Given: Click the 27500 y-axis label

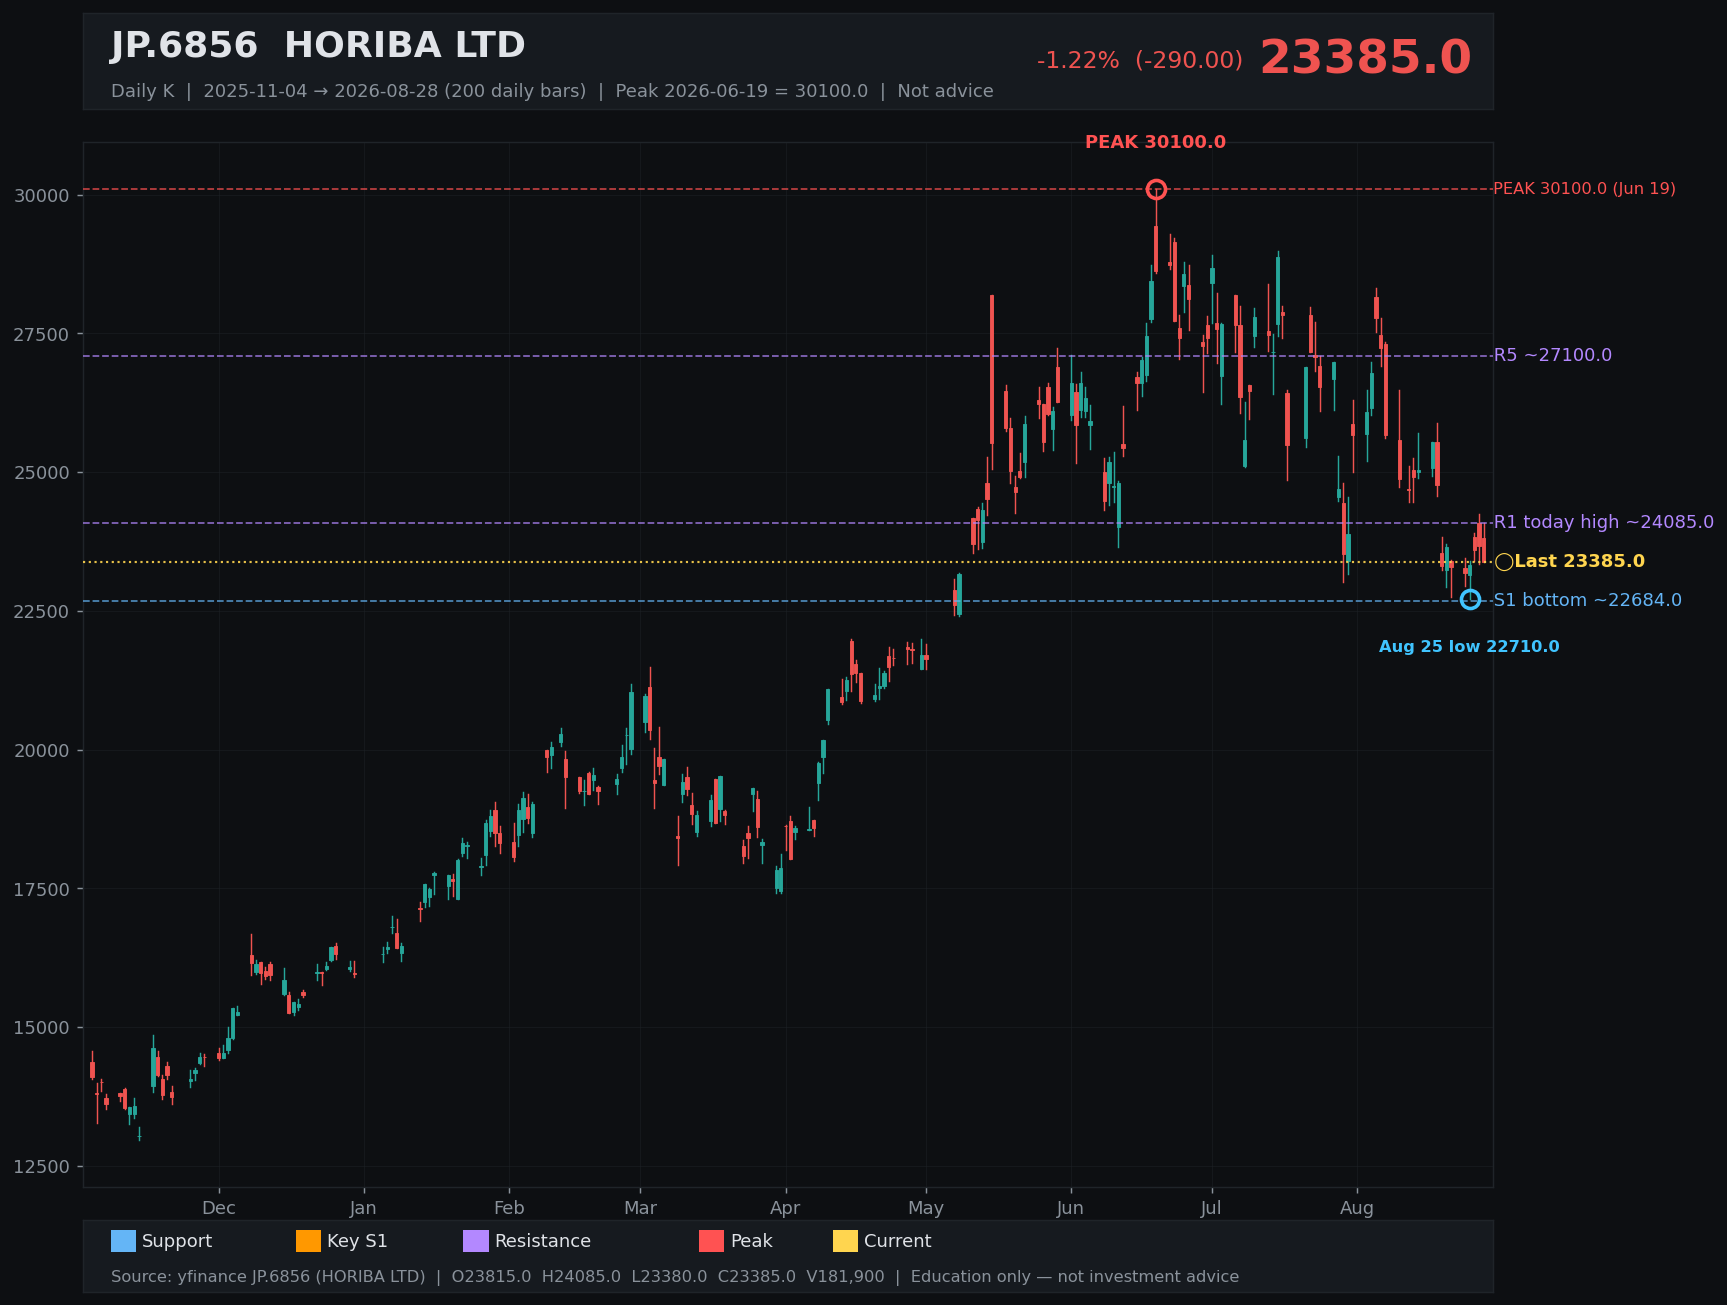Looking at the screenshot, I should (42, 335).
